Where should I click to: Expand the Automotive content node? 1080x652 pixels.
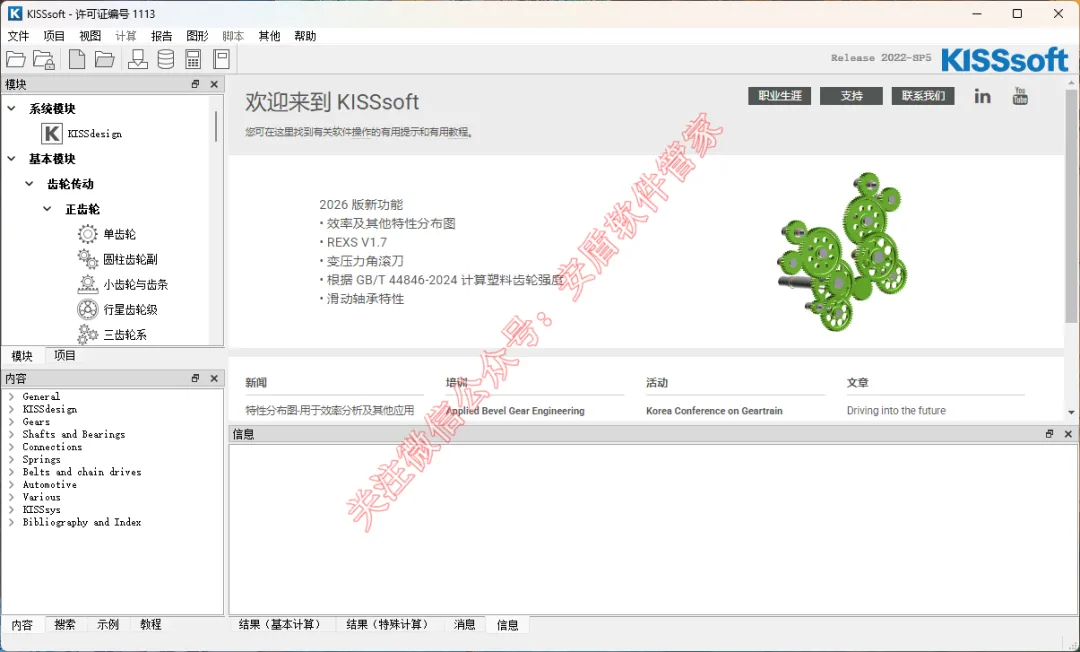pyautogui.click(x=11, y=485)
